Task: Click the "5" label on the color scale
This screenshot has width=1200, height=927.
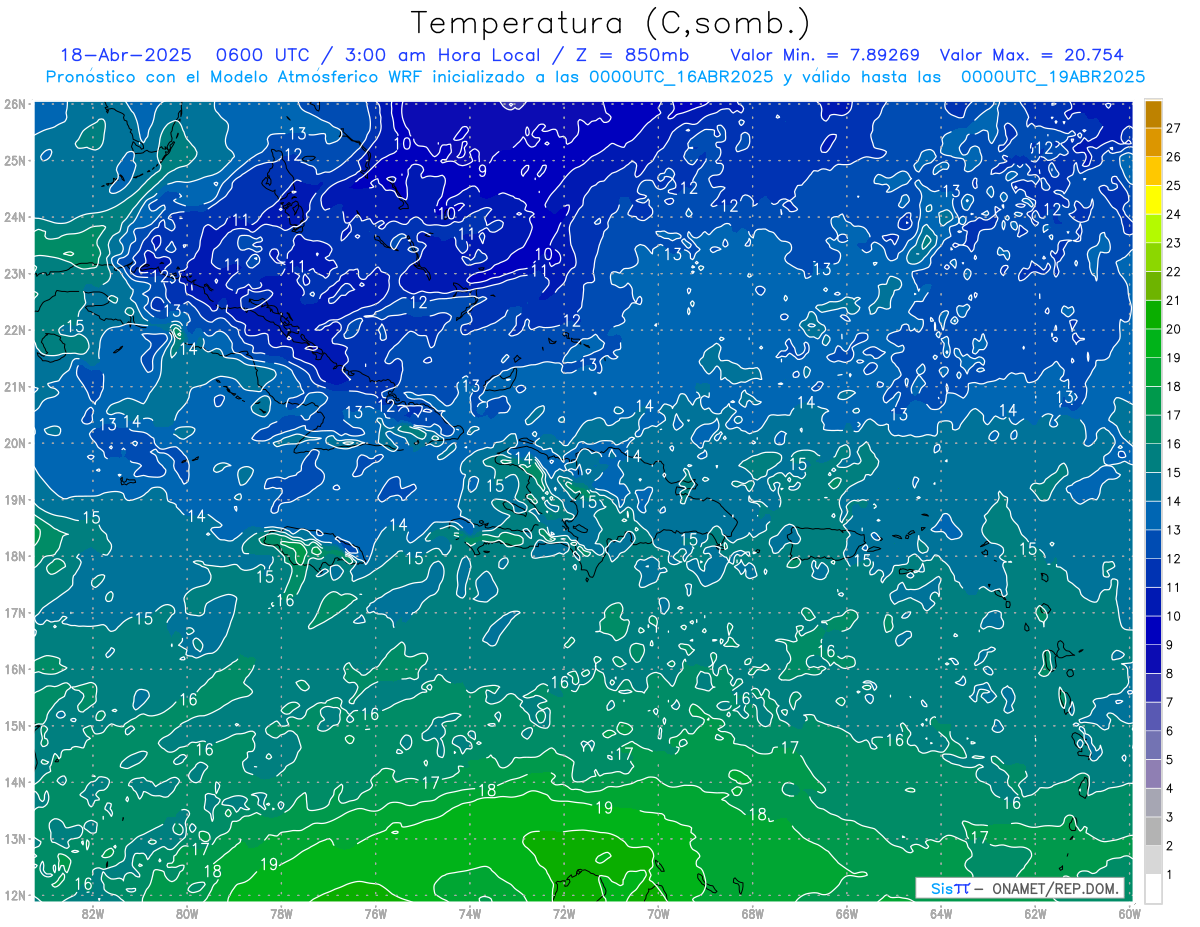Action: coord(1170,760)
